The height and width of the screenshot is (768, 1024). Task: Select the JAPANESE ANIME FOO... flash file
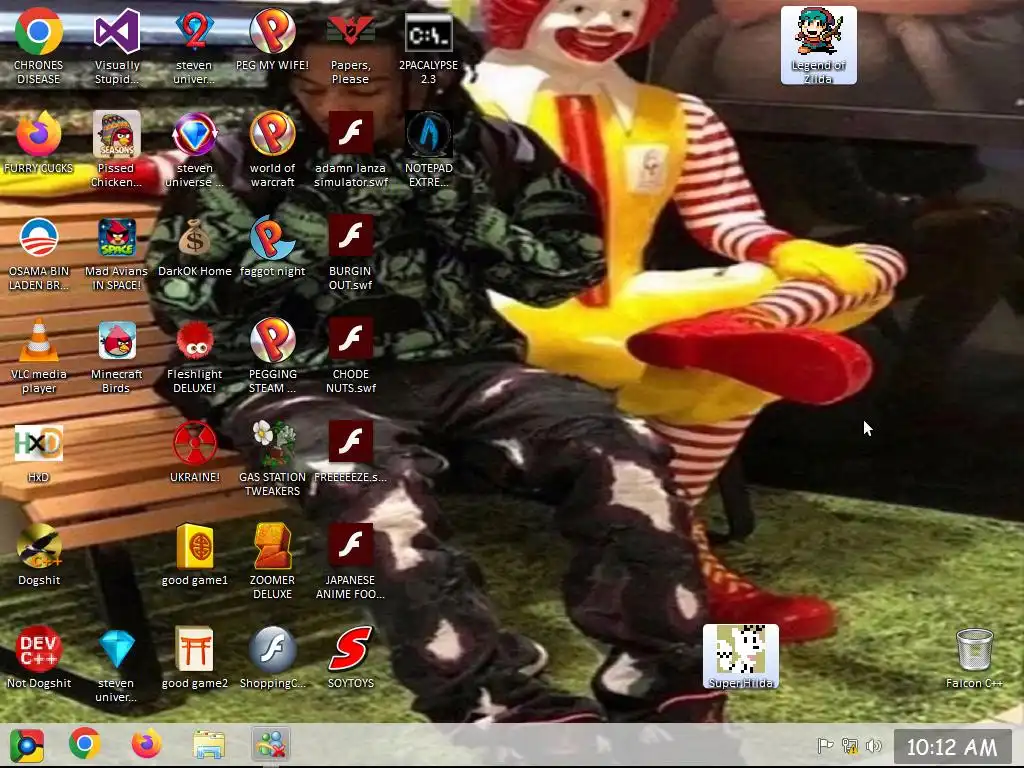point(350,562)
